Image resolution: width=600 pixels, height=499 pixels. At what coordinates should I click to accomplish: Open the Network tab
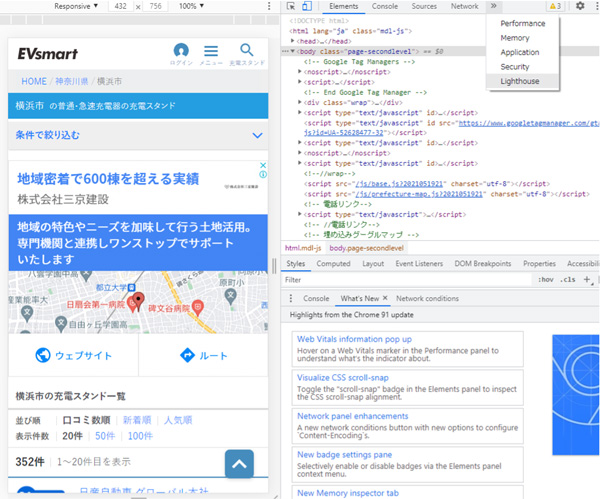[x=465, y=6]
